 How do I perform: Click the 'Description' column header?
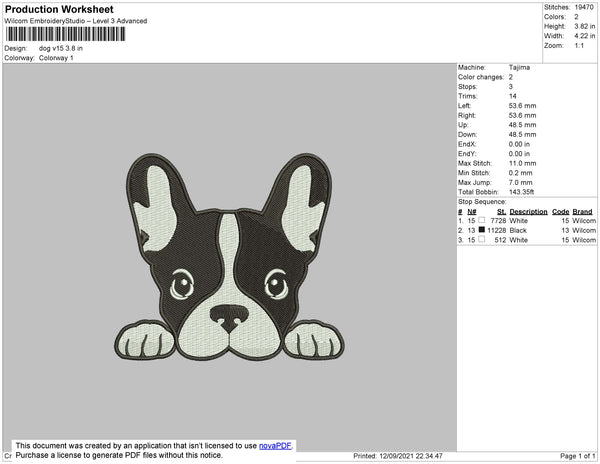(x=528, y=212)
